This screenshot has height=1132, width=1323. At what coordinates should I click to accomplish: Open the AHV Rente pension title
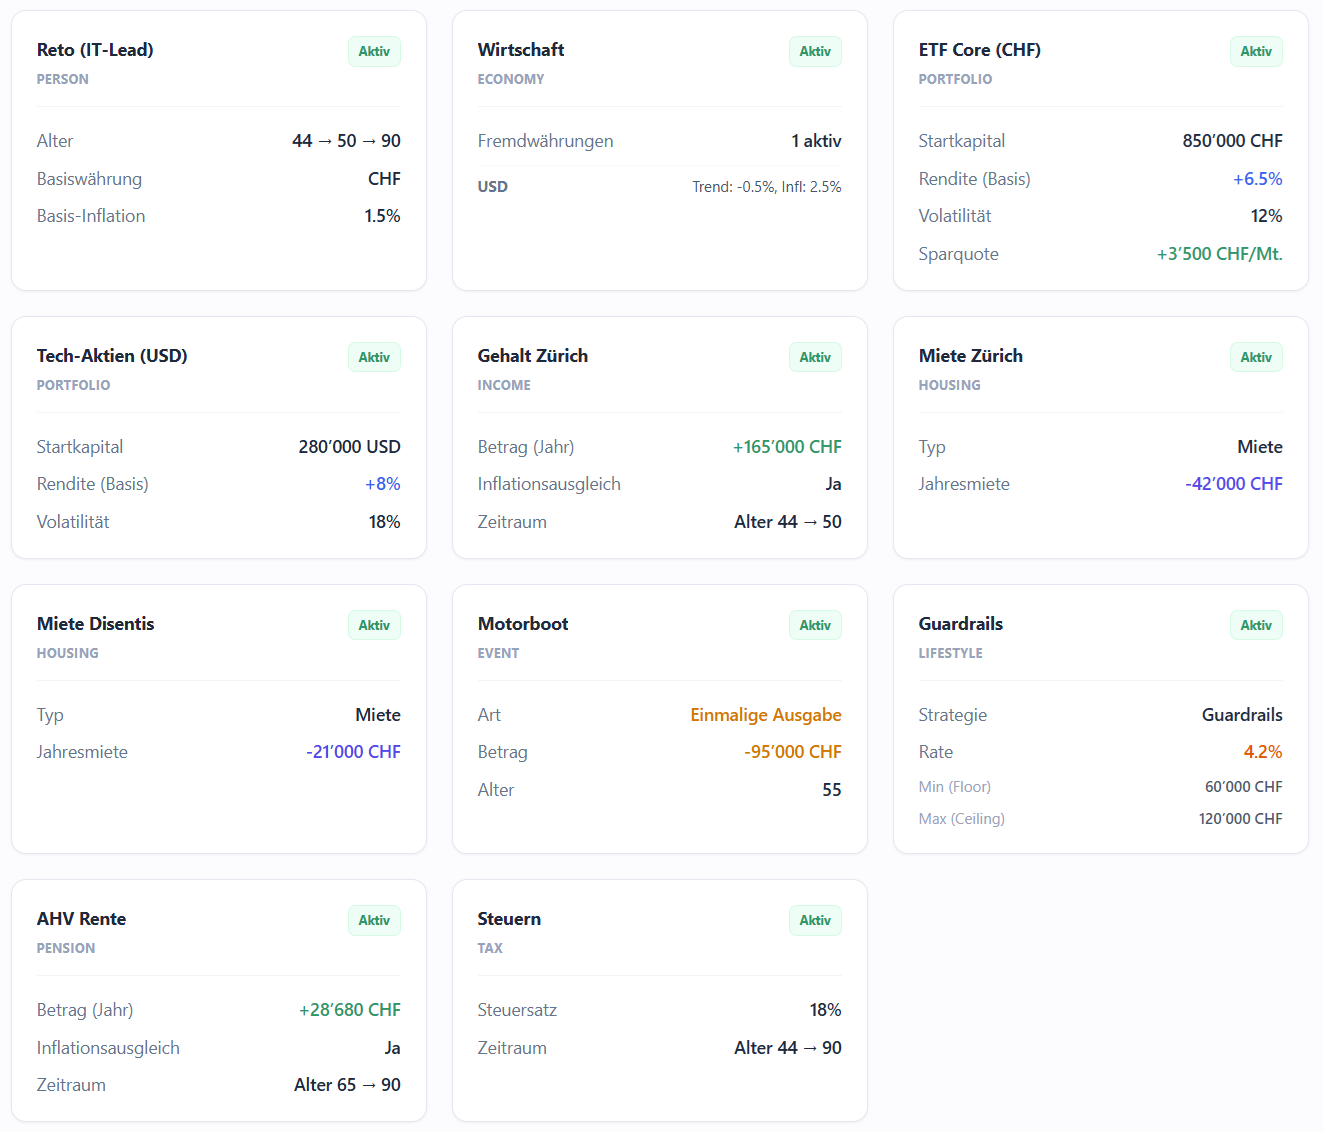82,919
